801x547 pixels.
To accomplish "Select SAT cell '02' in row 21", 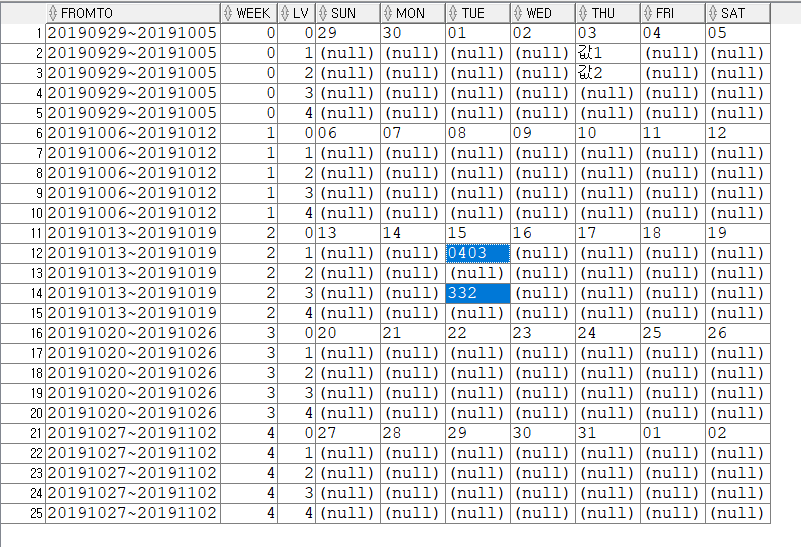I will click(x=738, y=434).
